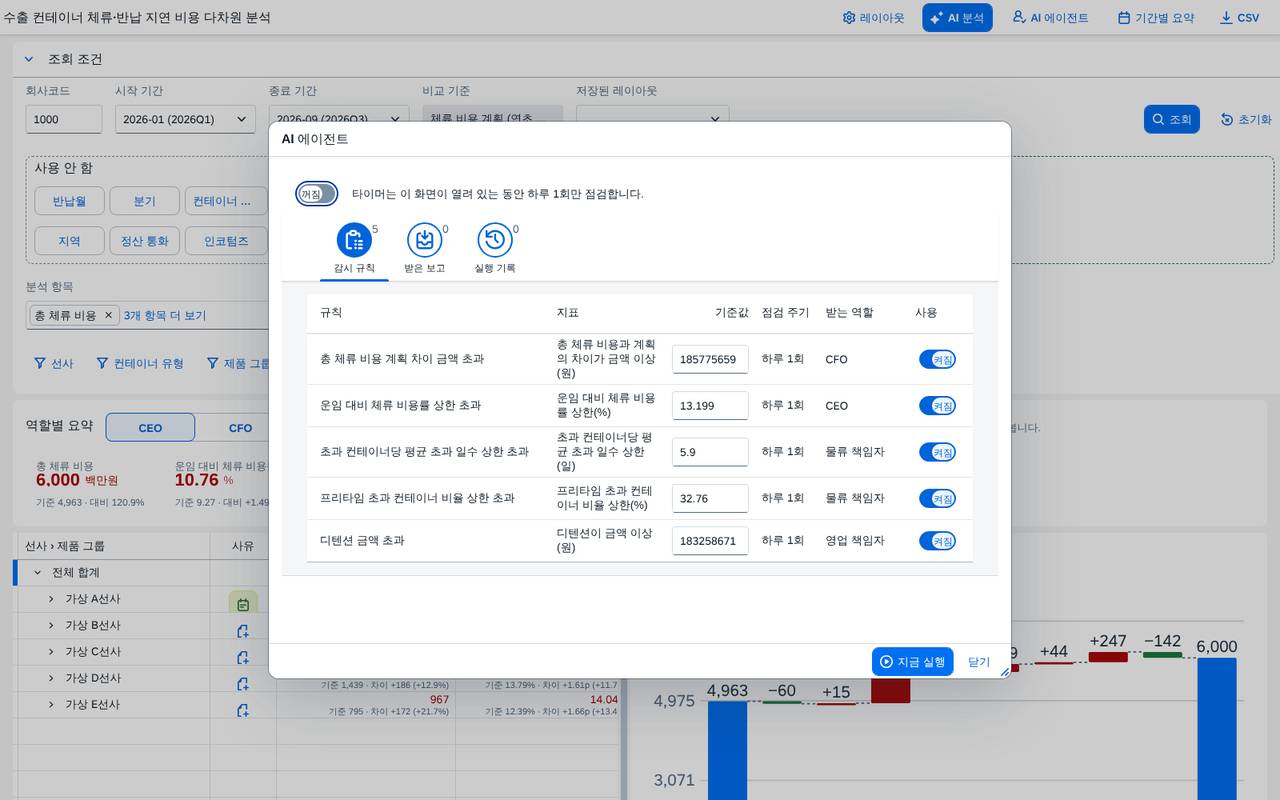Click the 정산 통화 dimension button
Screen dimensions: 1280x800
coord(145,241)
